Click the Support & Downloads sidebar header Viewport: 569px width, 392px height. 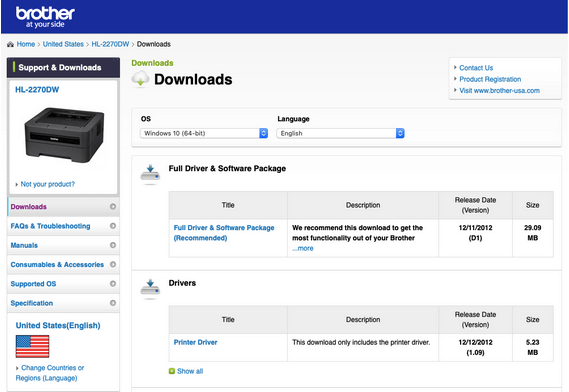point(63,68)
